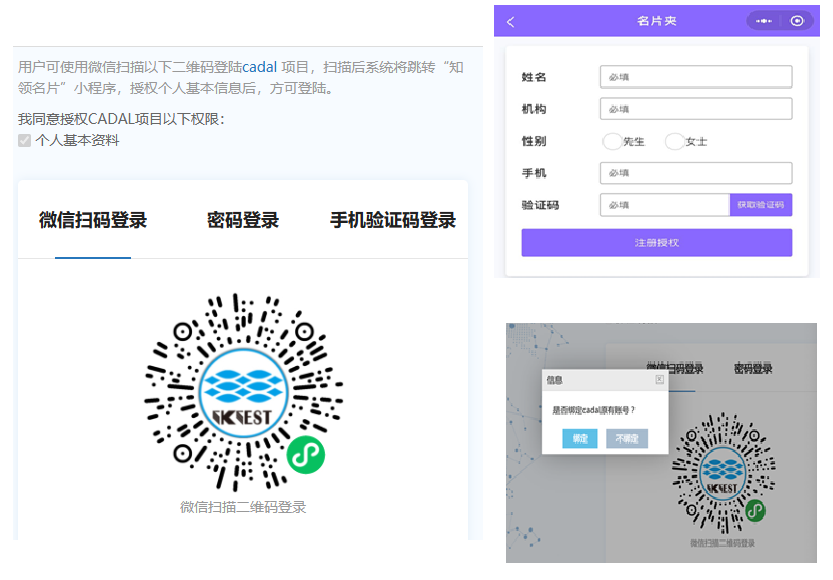Toggle the 个人基本资料 permission checkbox
The height and width of the screenshot is (580, 833).
click(x=25, y=141)
